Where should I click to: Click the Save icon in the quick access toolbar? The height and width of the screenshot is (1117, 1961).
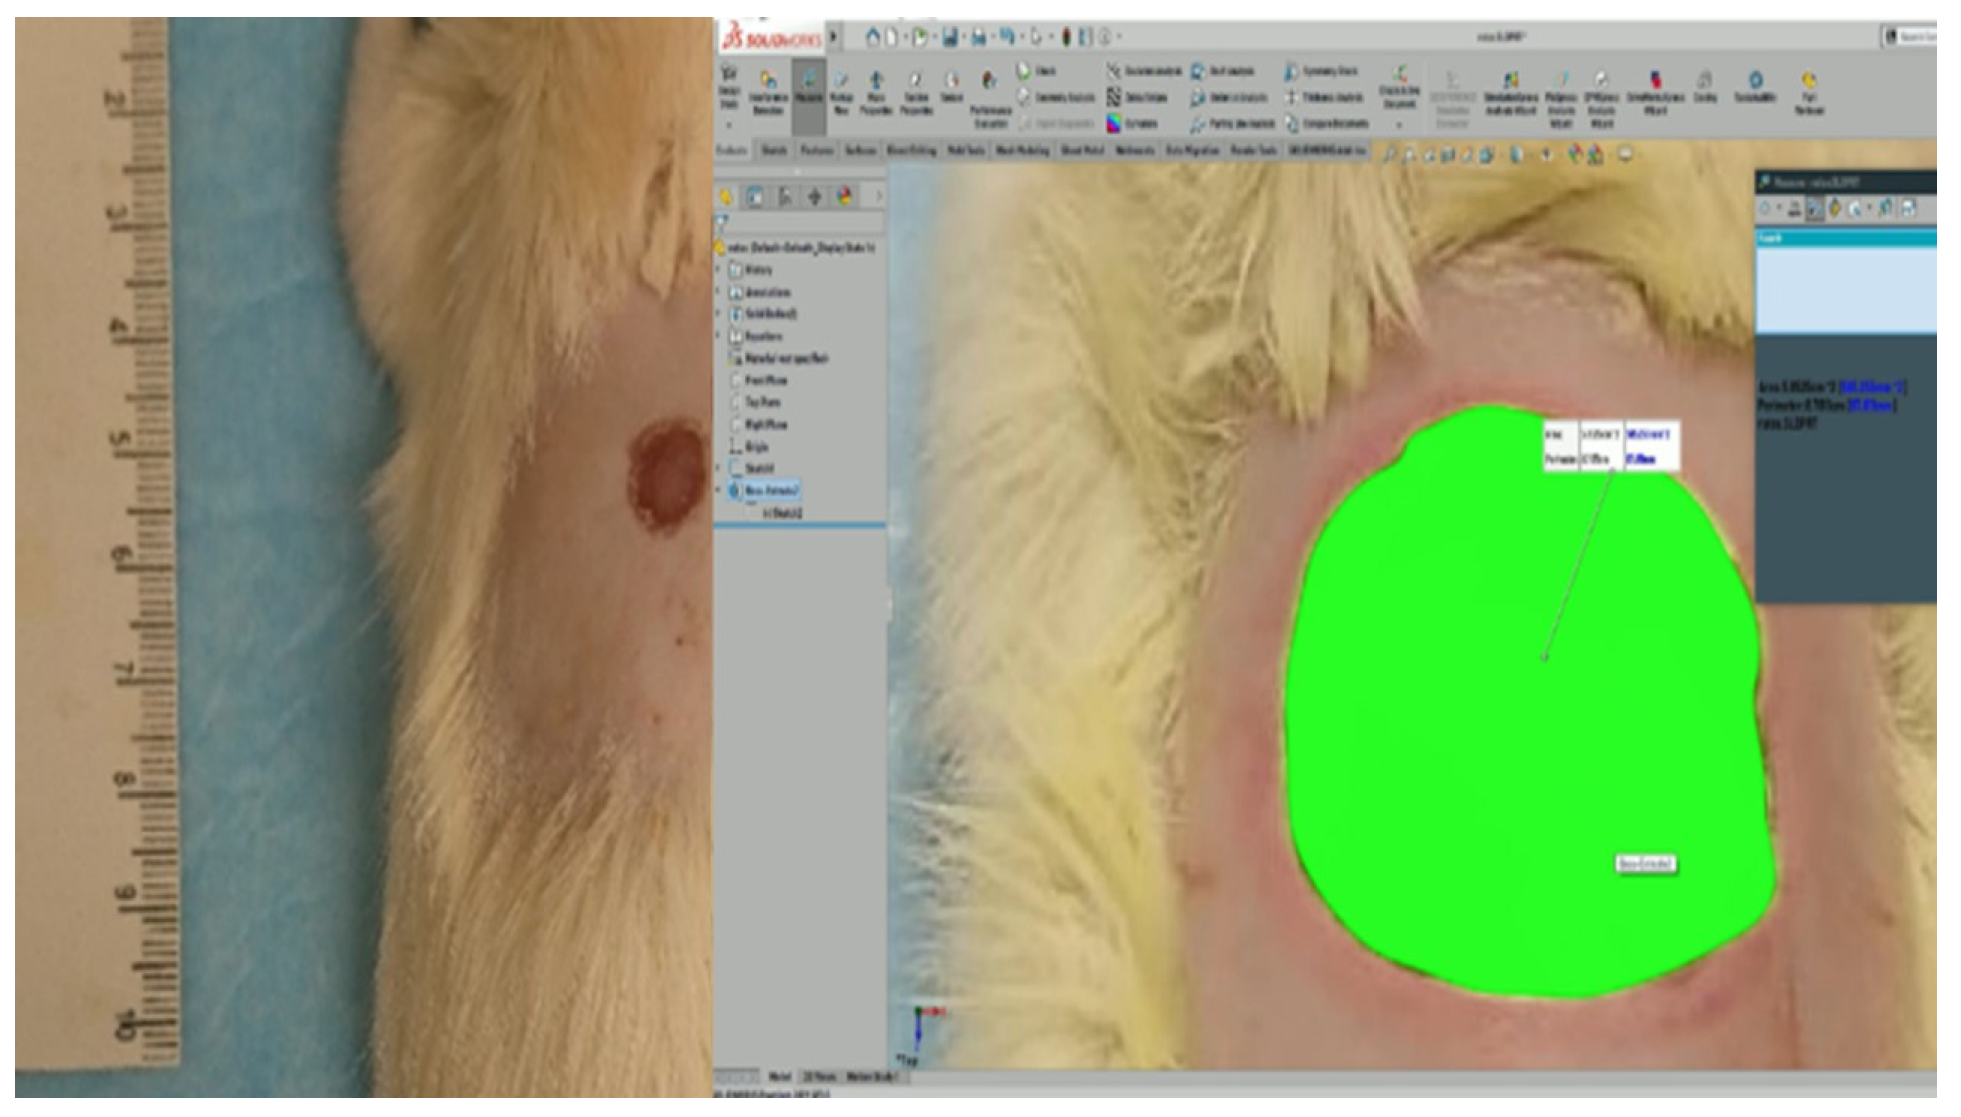point(950,37)
